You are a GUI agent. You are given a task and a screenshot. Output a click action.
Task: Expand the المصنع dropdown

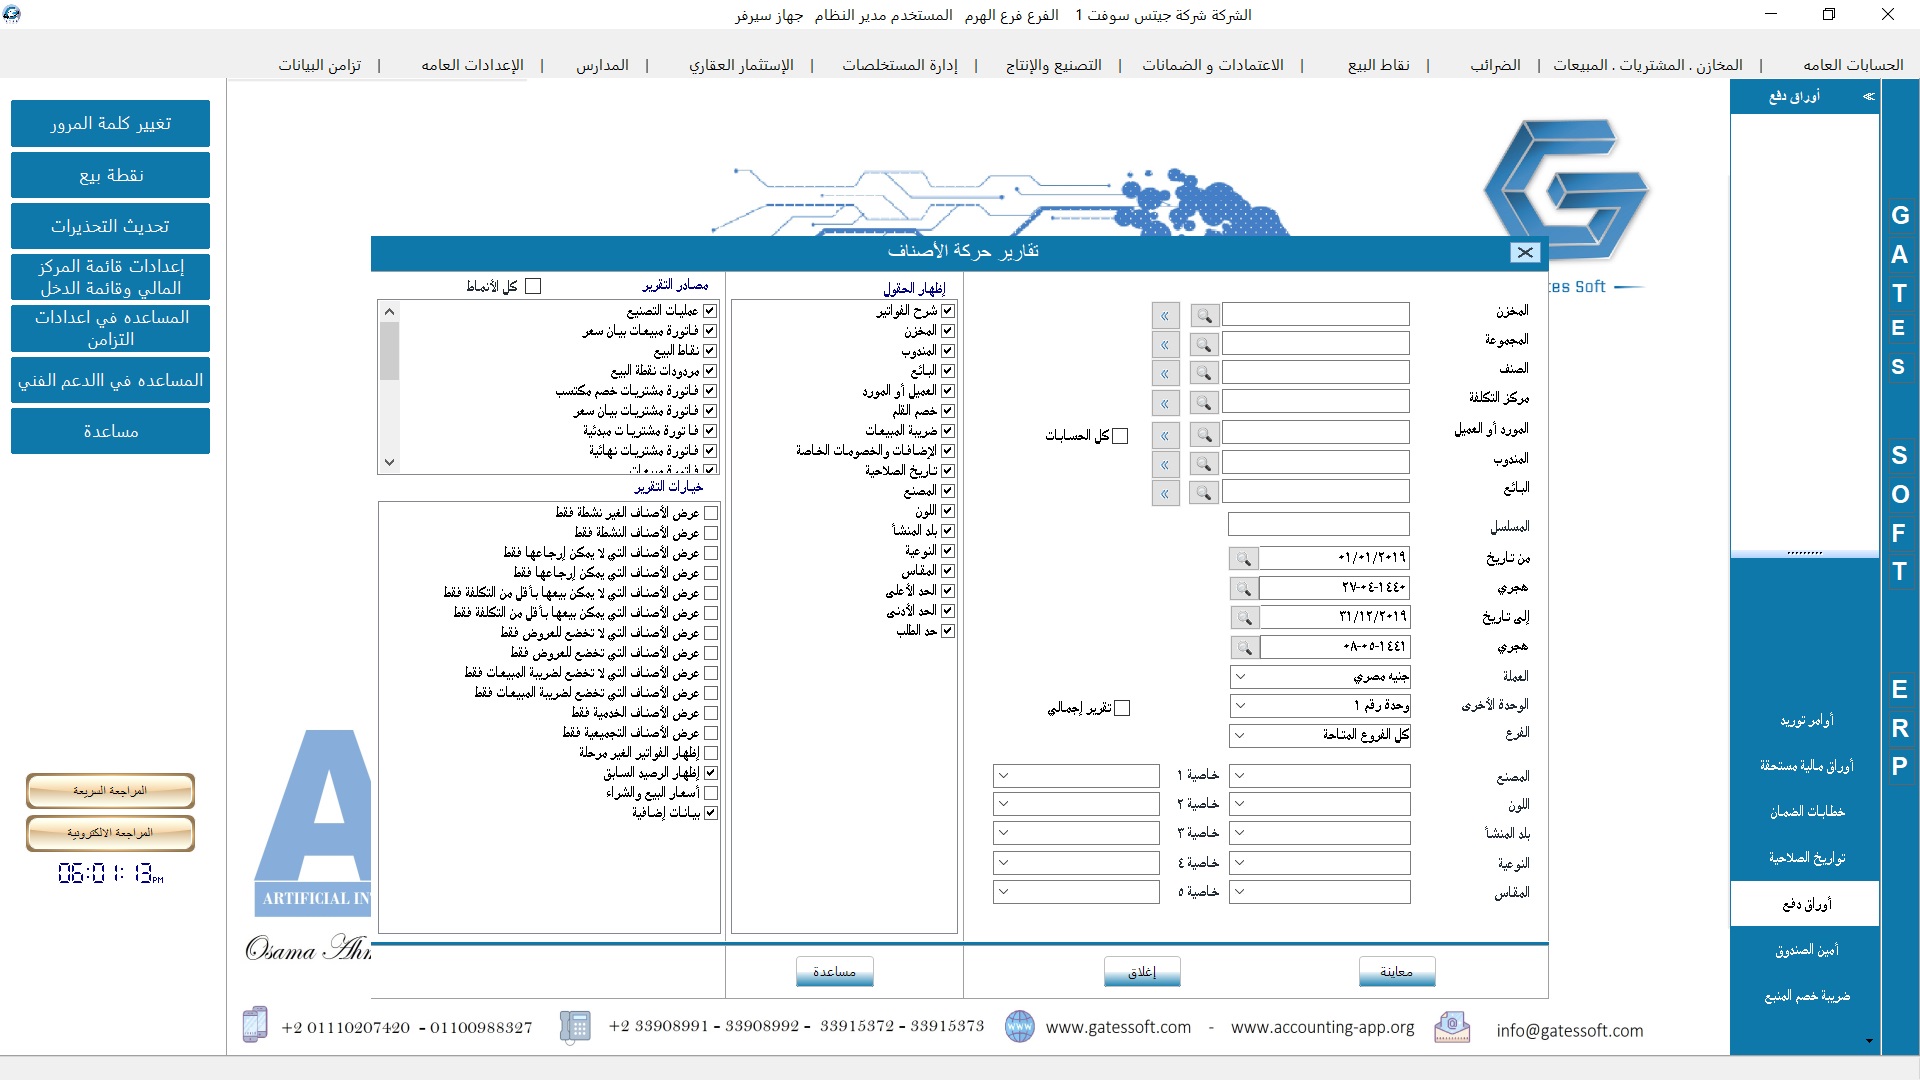click(1320, 776)
